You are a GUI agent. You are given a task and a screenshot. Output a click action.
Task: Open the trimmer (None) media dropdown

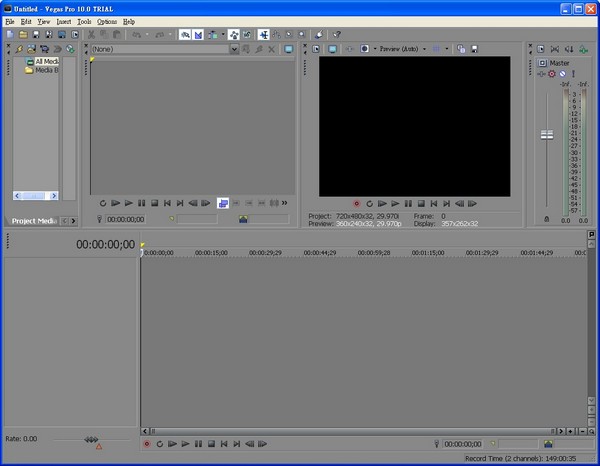[x=233, y=49]
